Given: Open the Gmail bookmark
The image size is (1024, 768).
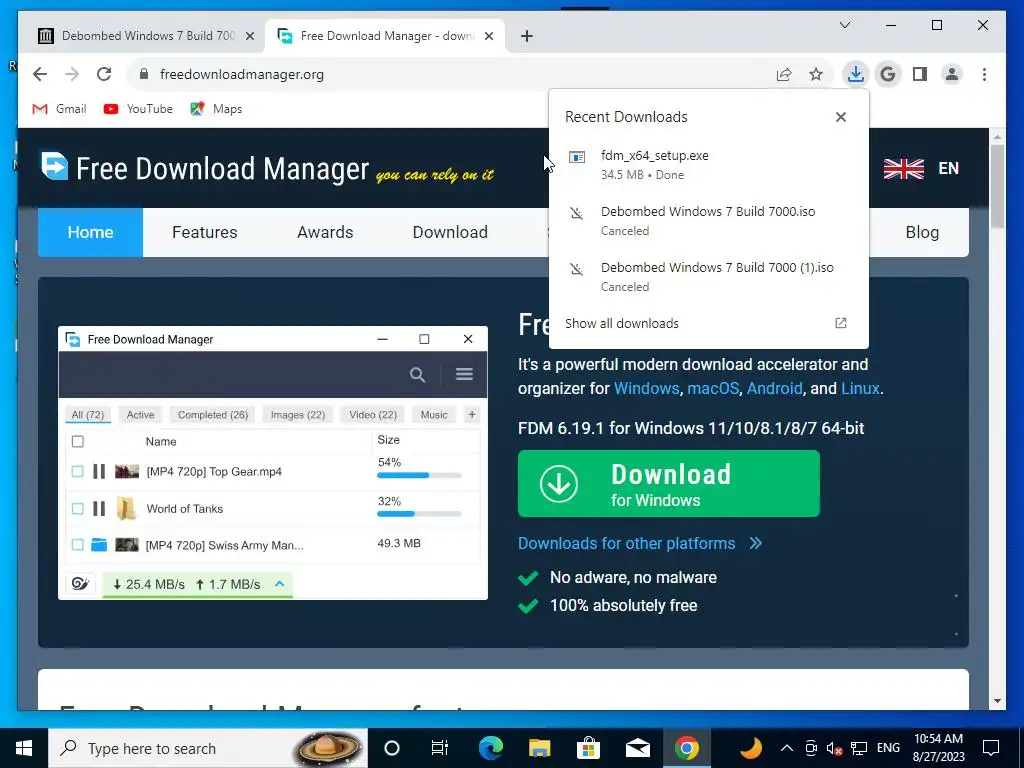Looking at the screenshot, I should pos(59,109).
